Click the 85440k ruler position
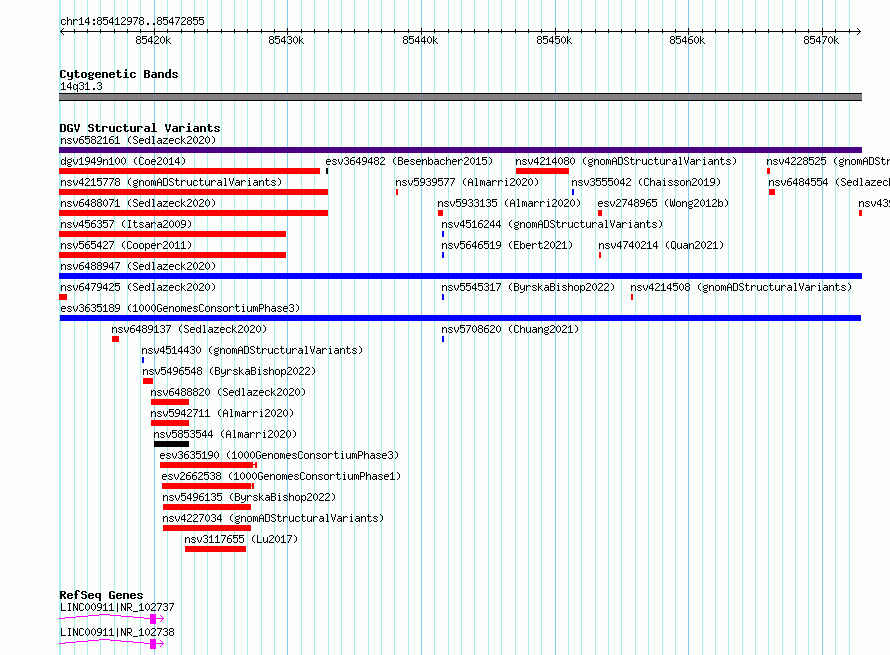 click(x=420, y=40)
